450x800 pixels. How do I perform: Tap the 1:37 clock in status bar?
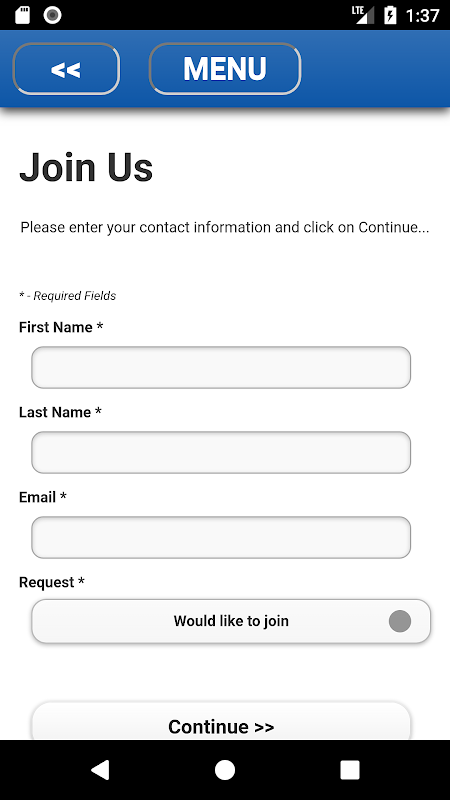coord(422,15)
